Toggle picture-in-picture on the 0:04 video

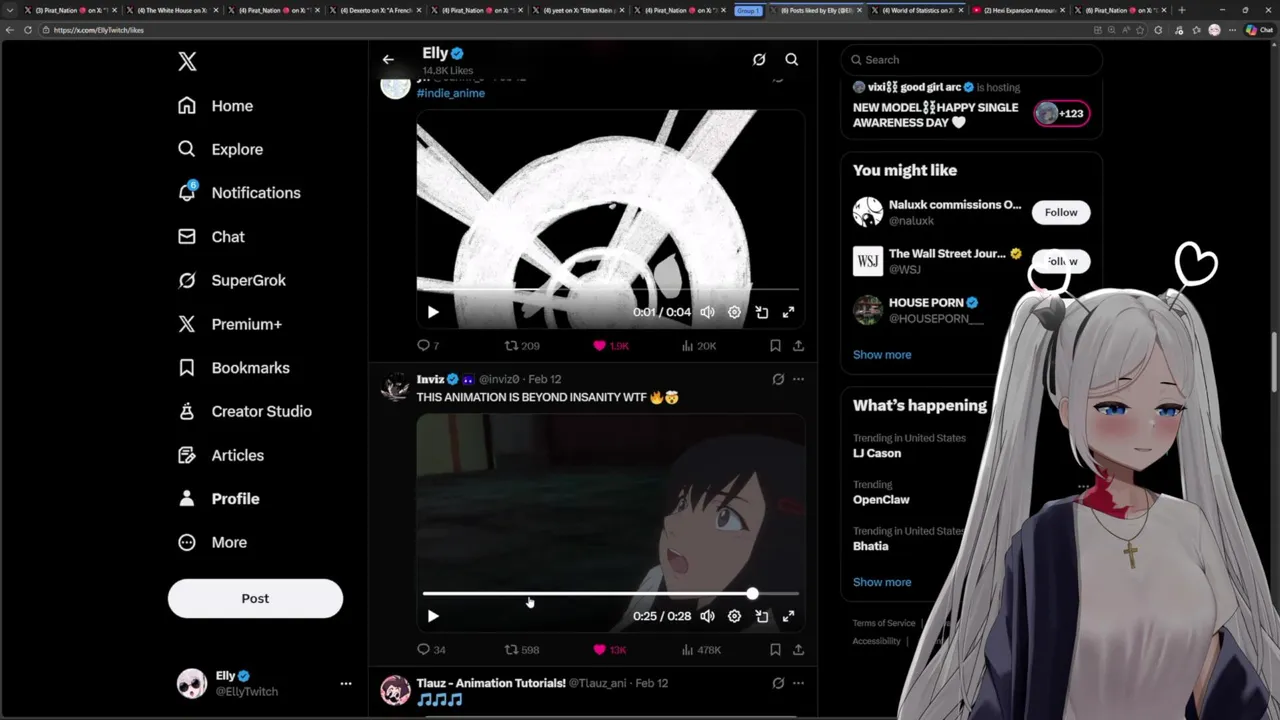(x=761, y=312)
